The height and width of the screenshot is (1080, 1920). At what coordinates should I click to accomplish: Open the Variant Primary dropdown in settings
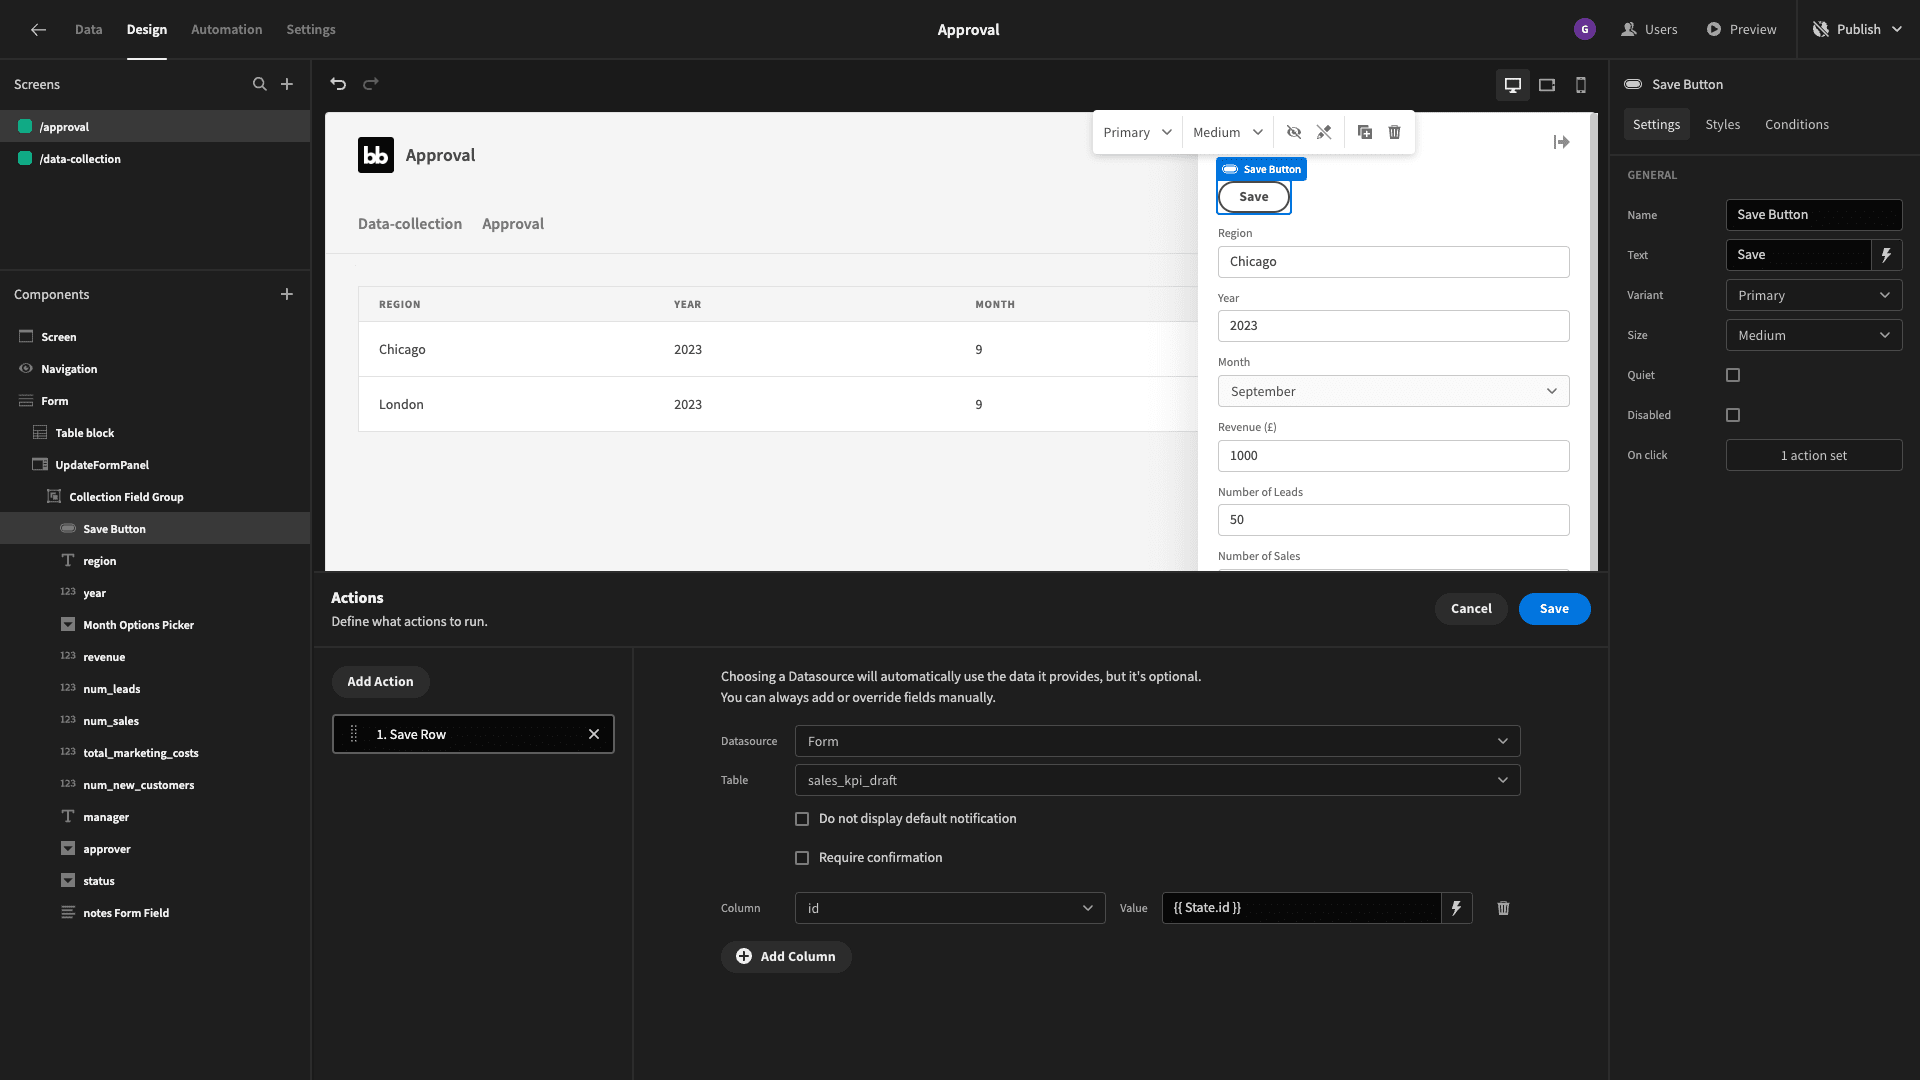(1813, 295)
